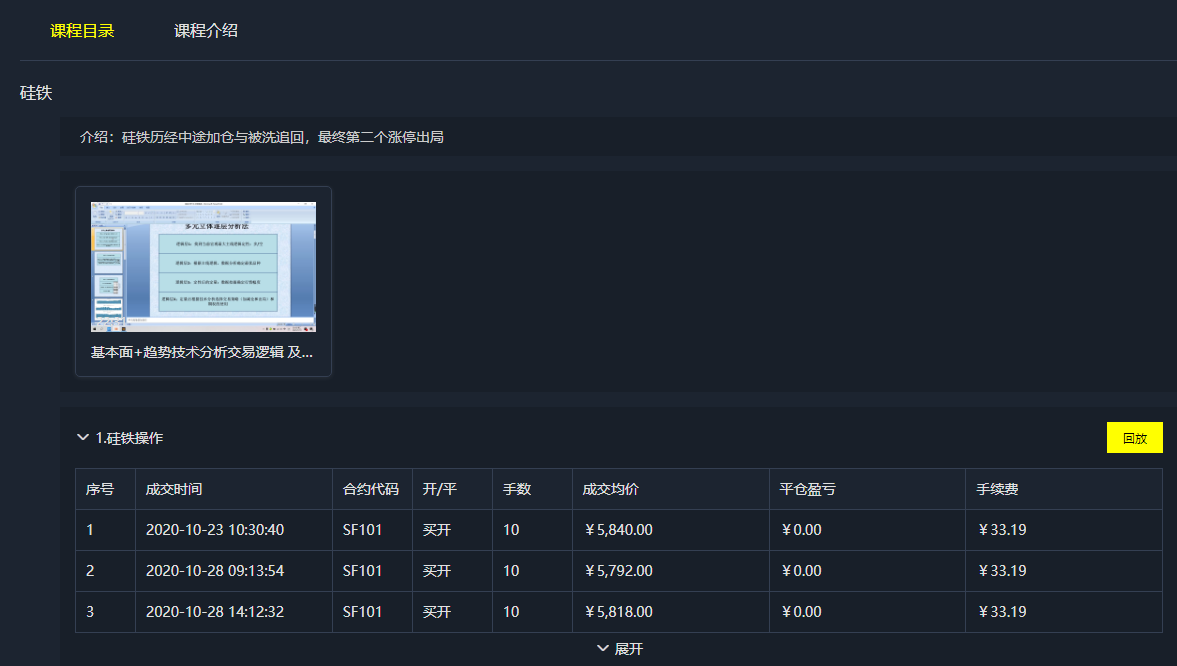This screenshot has height=666, width=1177.
Task: Expand the table with 展开
Action: (620, 649)
